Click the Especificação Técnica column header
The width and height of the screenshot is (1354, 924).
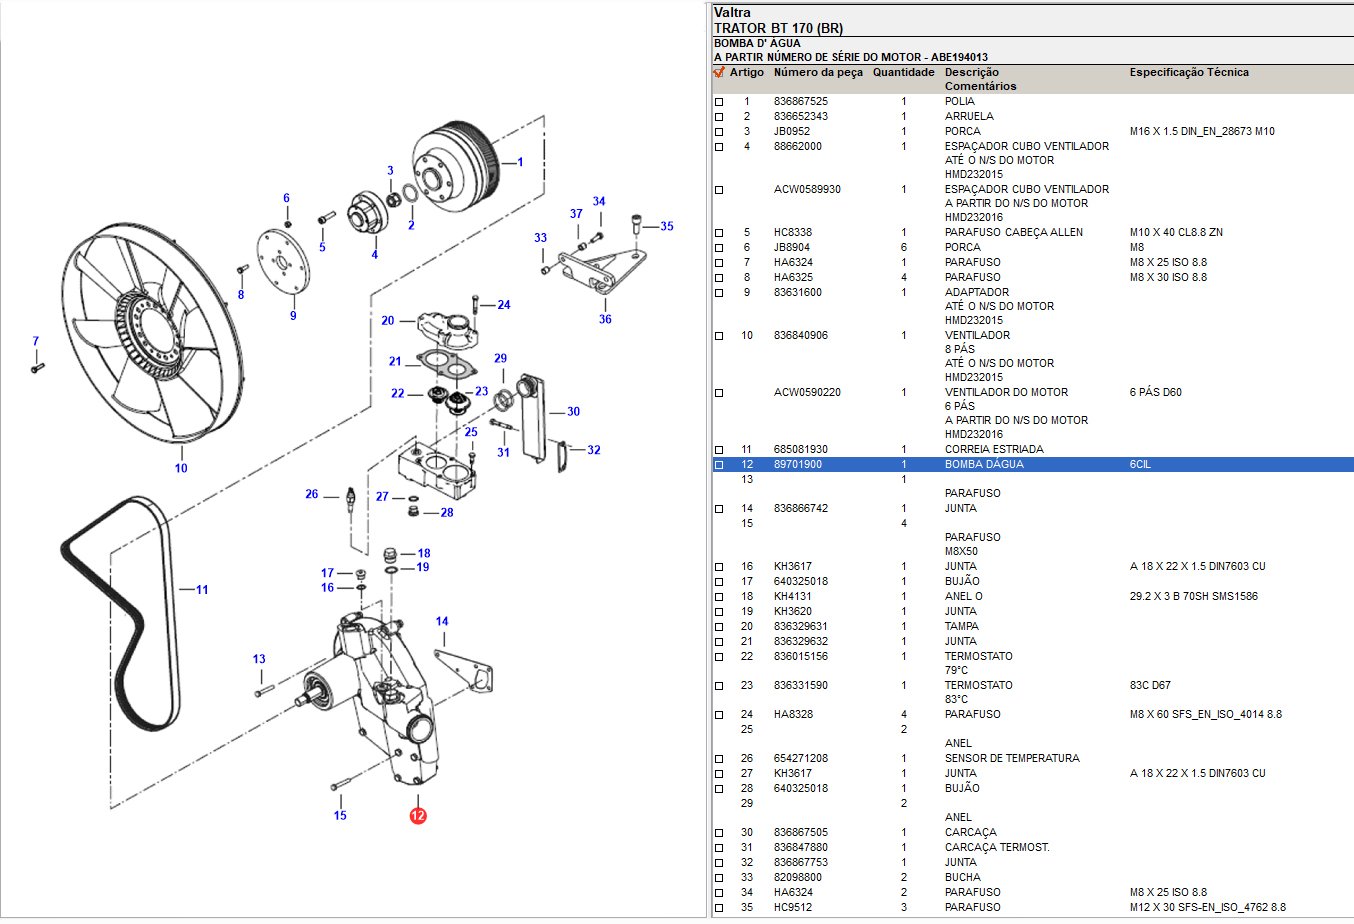point(1188,72)
